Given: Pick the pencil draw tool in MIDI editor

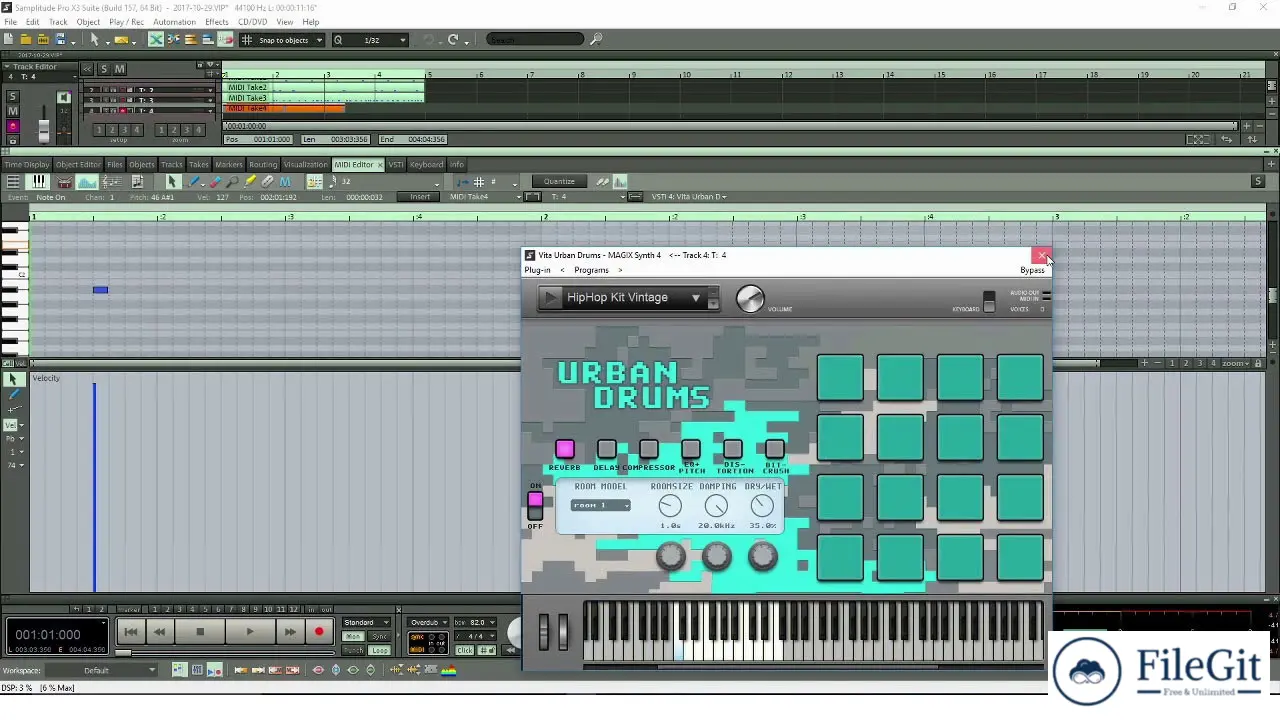Looking at the screenshot, I should (195, 181).
